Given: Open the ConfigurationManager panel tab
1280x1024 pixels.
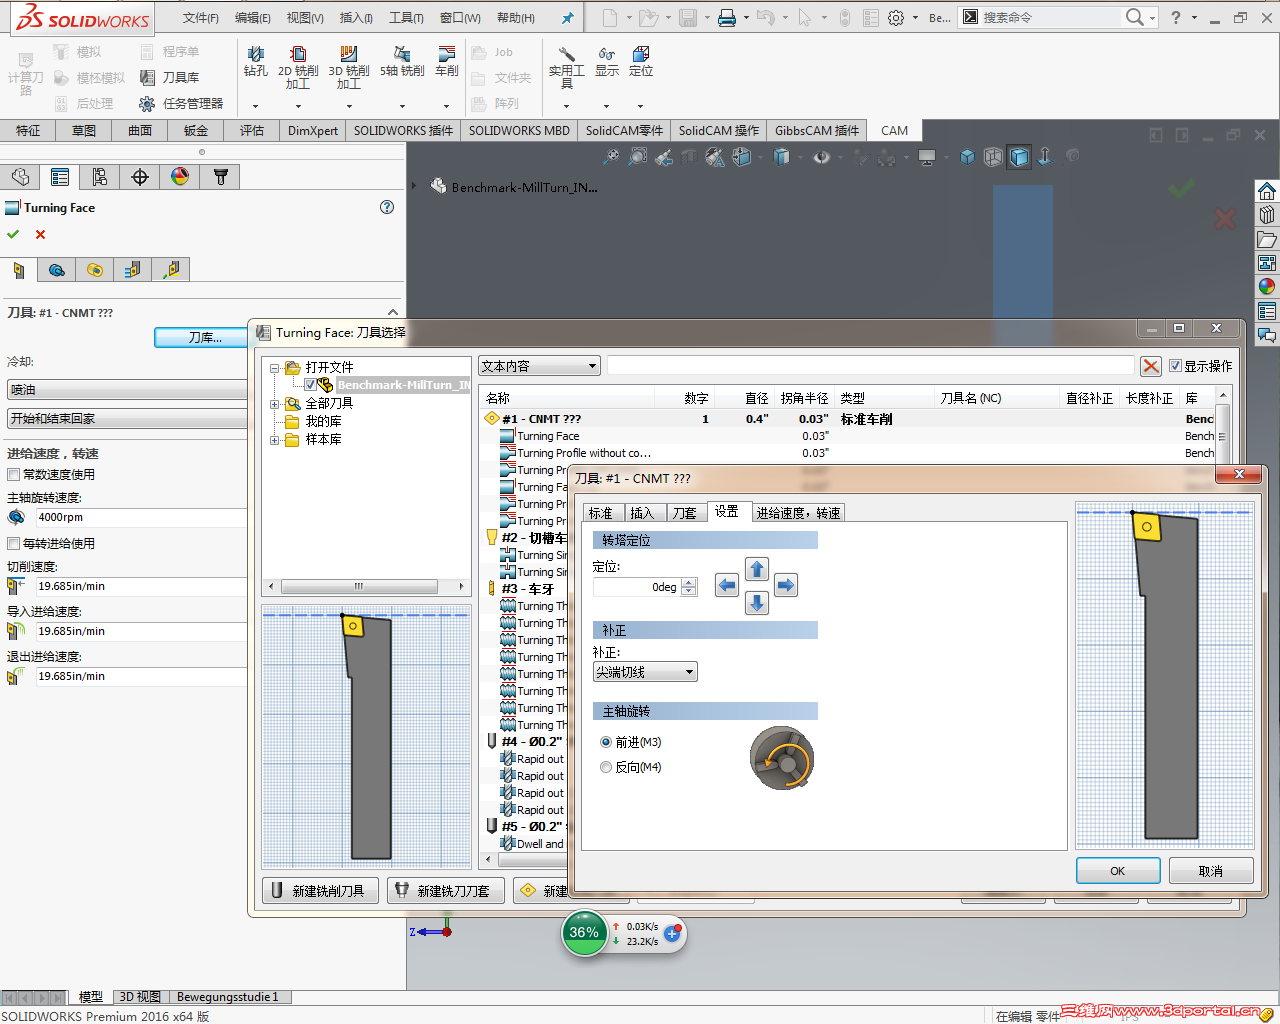Looking at the screenshot, I should click(100, 177).
